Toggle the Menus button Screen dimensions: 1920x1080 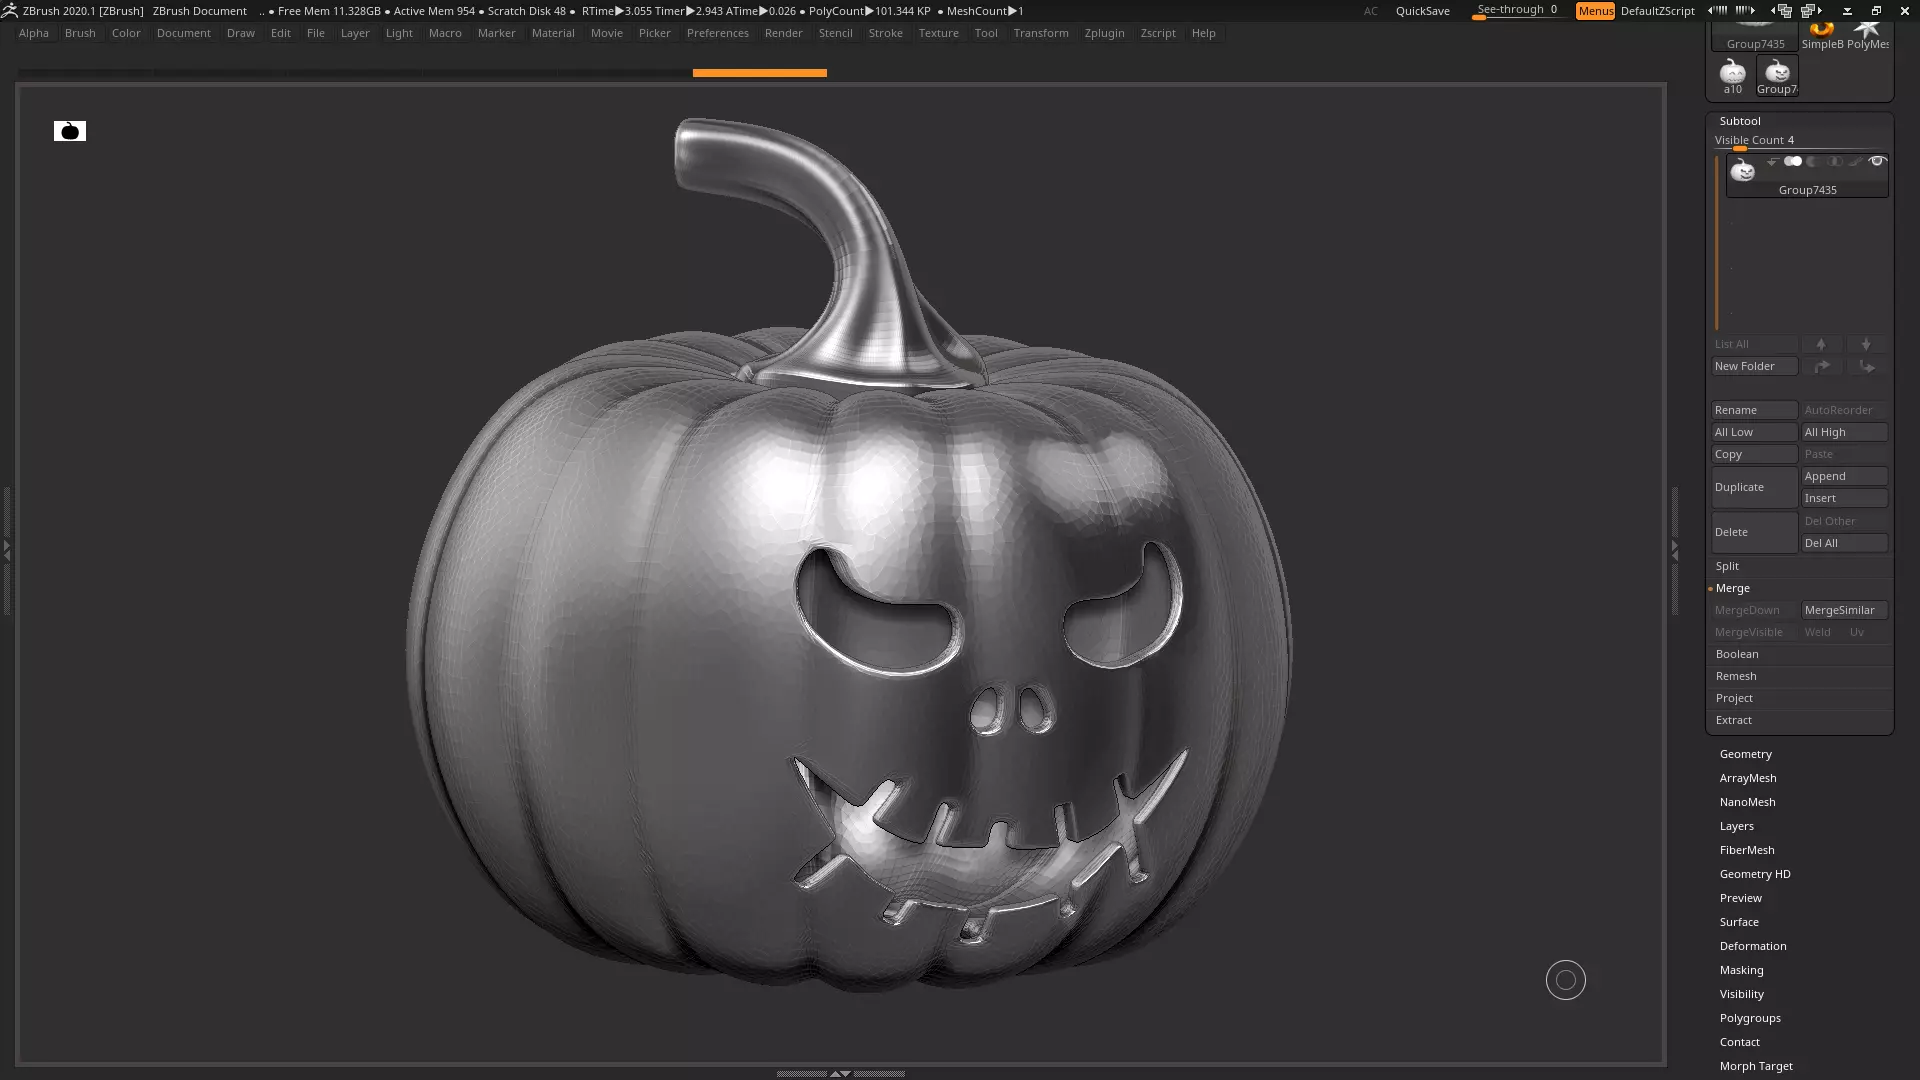coord(1595,10)
